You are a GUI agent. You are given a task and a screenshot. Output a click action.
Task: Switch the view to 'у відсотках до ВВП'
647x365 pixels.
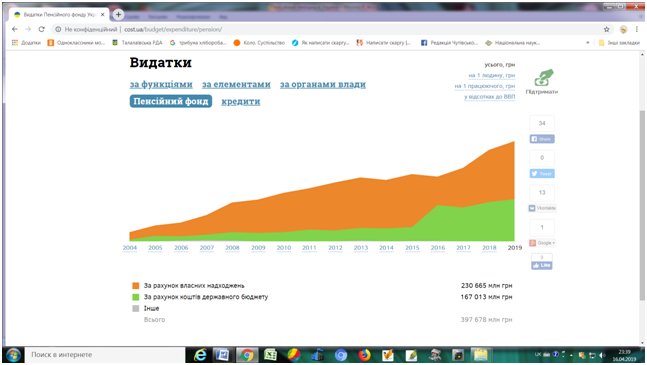point(489,97)
